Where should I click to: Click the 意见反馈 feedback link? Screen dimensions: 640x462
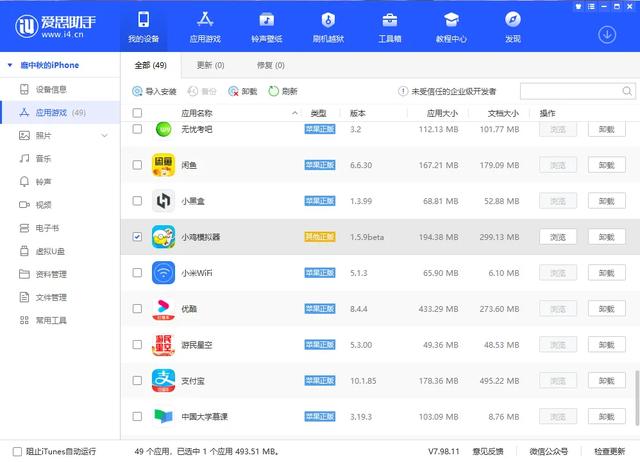pyautogui.click(x=488, y=451)
